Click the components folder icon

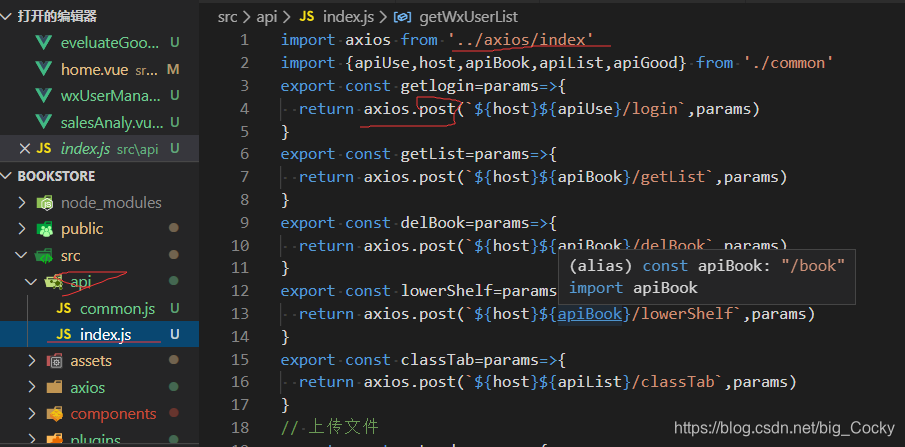[x=54, y=414]
